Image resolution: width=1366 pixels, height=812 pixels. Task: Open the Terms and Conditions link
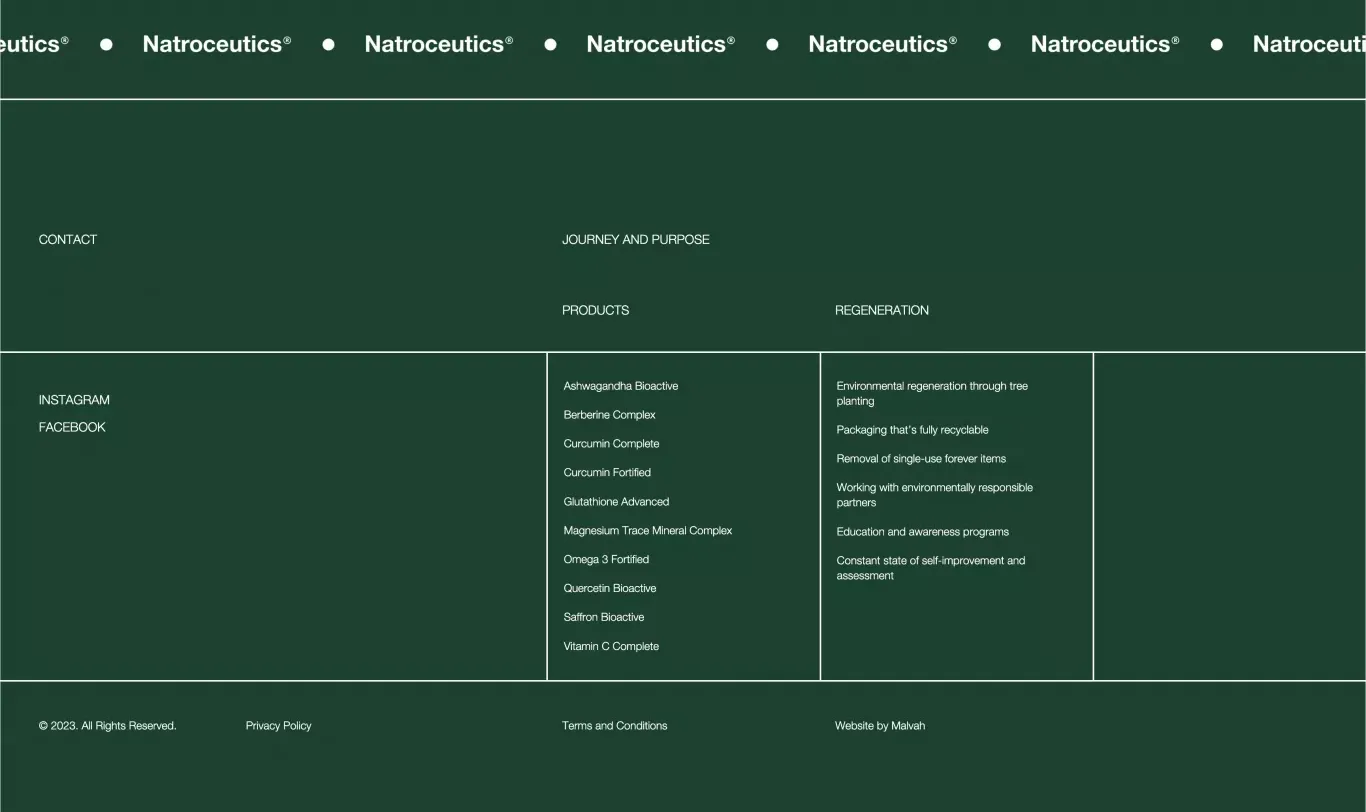pyautogui.click(x=615, y=726)
